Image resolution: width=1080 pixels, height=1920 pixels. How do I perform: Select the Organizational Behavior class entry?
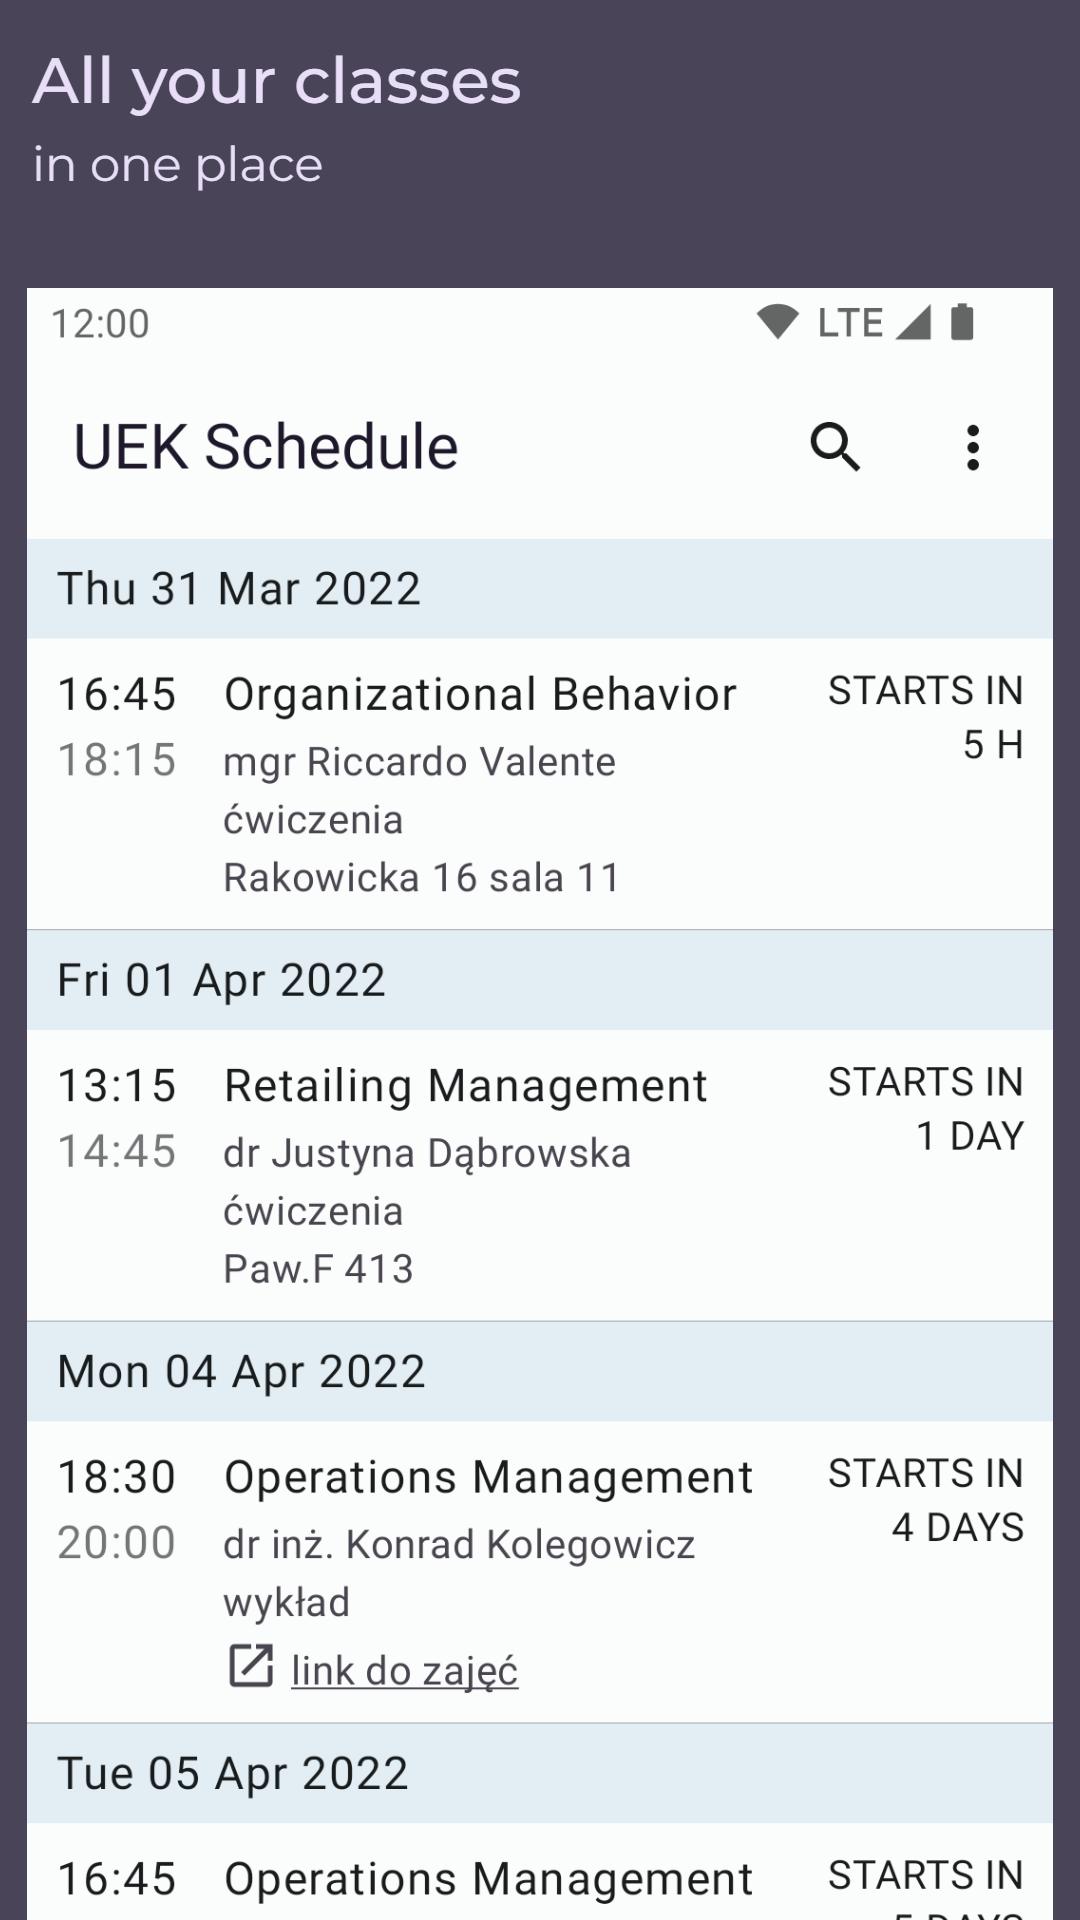tap(540, 784)
